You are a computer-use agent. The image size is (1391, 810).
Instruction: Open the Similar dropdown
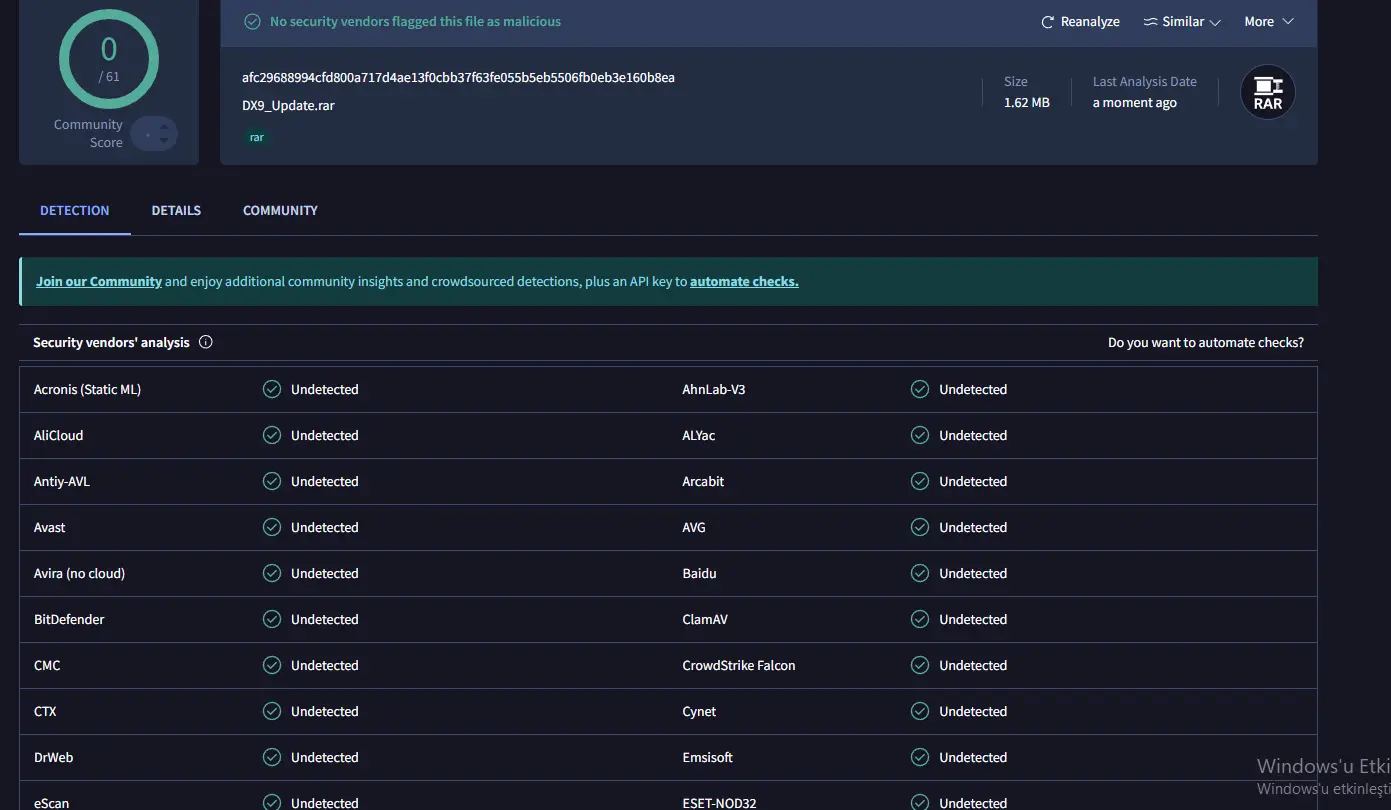pos(1183,22)
